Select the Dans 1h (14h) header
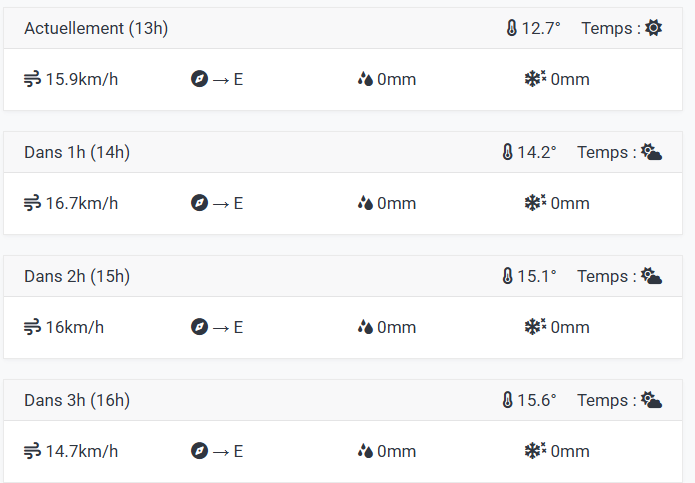 (x=77, y=152)
